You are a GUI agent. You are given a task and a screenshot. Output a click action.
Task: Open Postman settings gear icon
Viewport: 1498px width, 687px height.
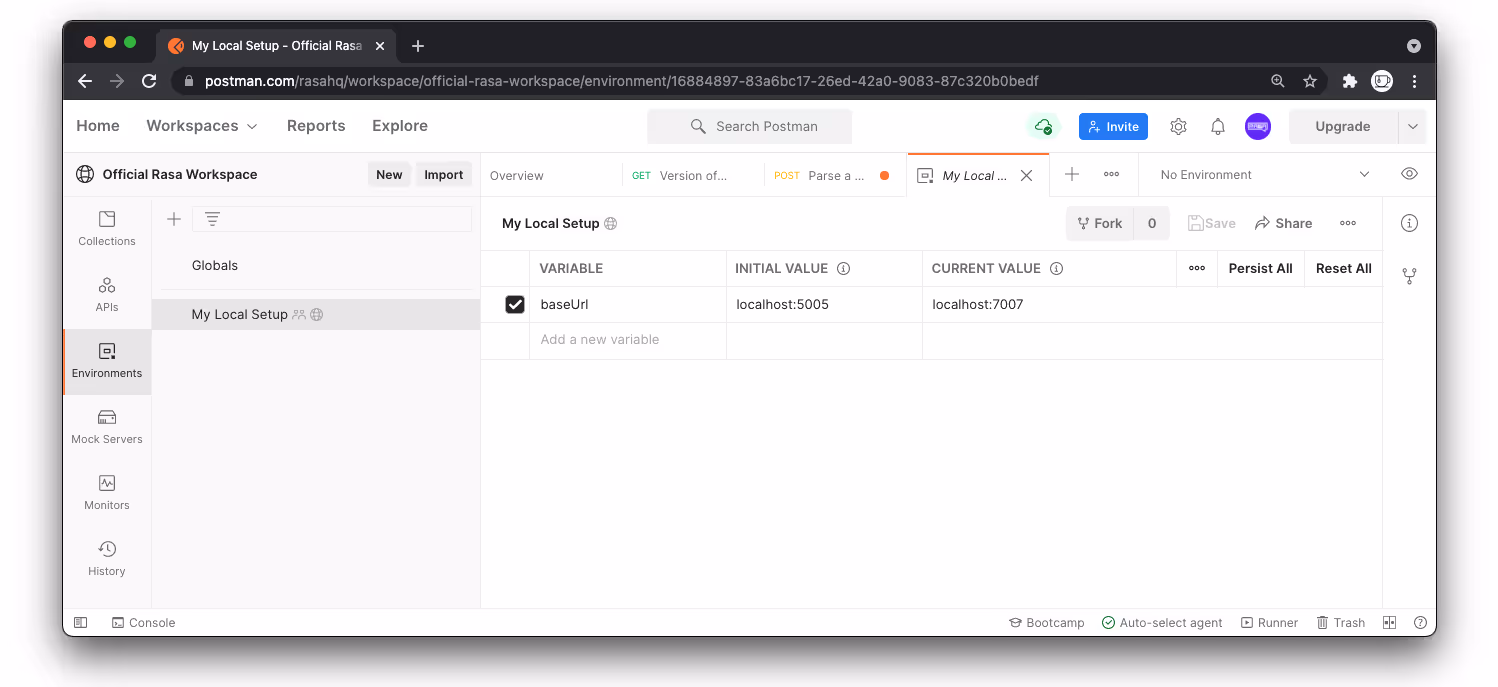(1178, 126)
